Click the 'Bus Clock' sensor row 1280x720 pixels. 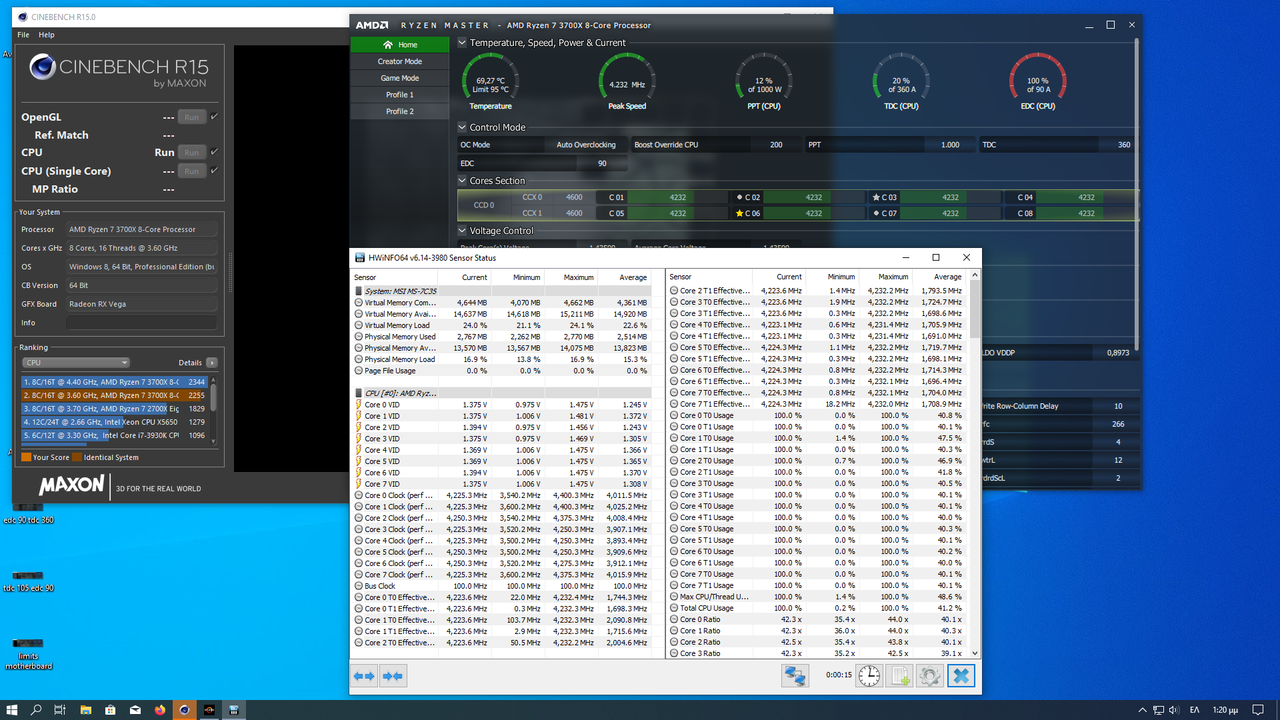tap(500, 586)
